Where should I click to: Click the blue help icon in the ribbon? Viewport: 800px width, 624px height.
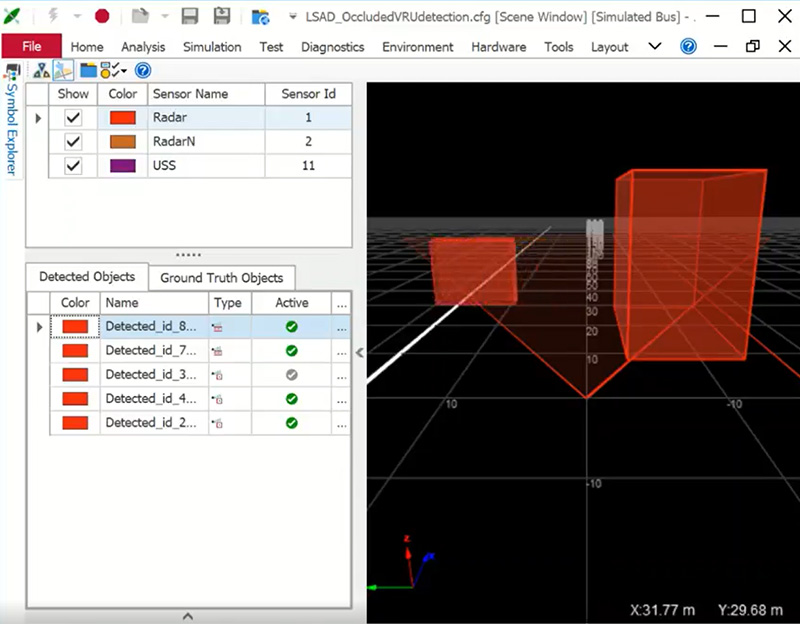point(688,47)
